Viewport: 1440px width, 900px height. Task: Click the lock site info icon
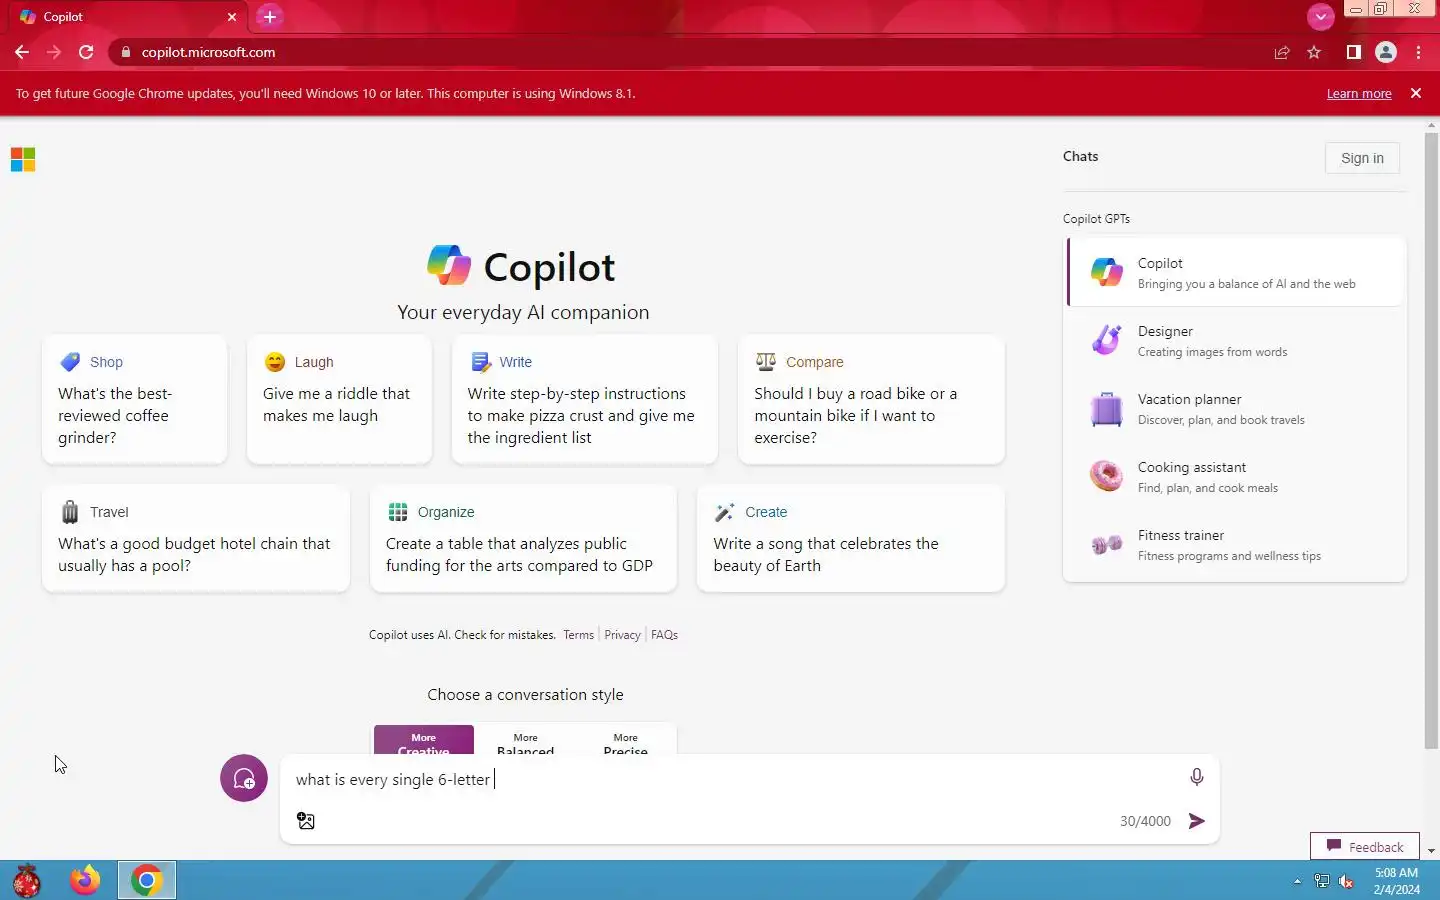(x=125, y=52)
